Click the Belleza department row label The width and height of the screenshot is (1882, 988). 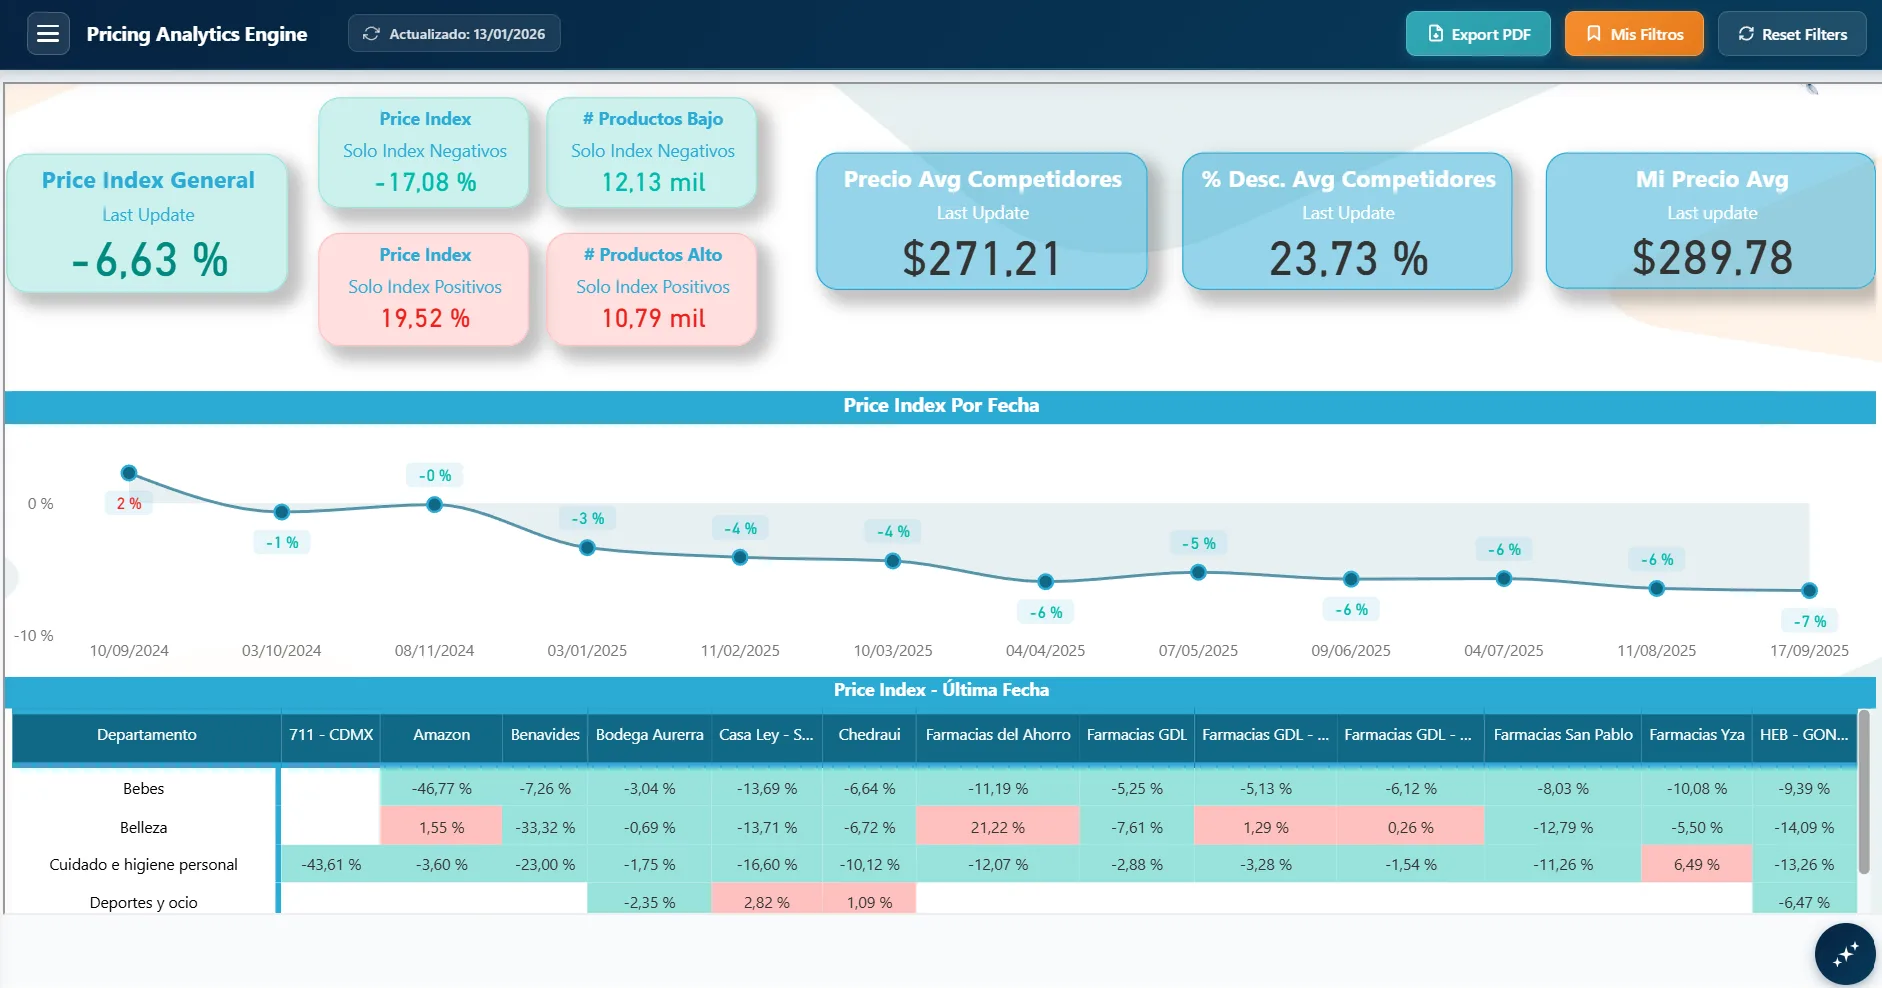pos(144,828)
